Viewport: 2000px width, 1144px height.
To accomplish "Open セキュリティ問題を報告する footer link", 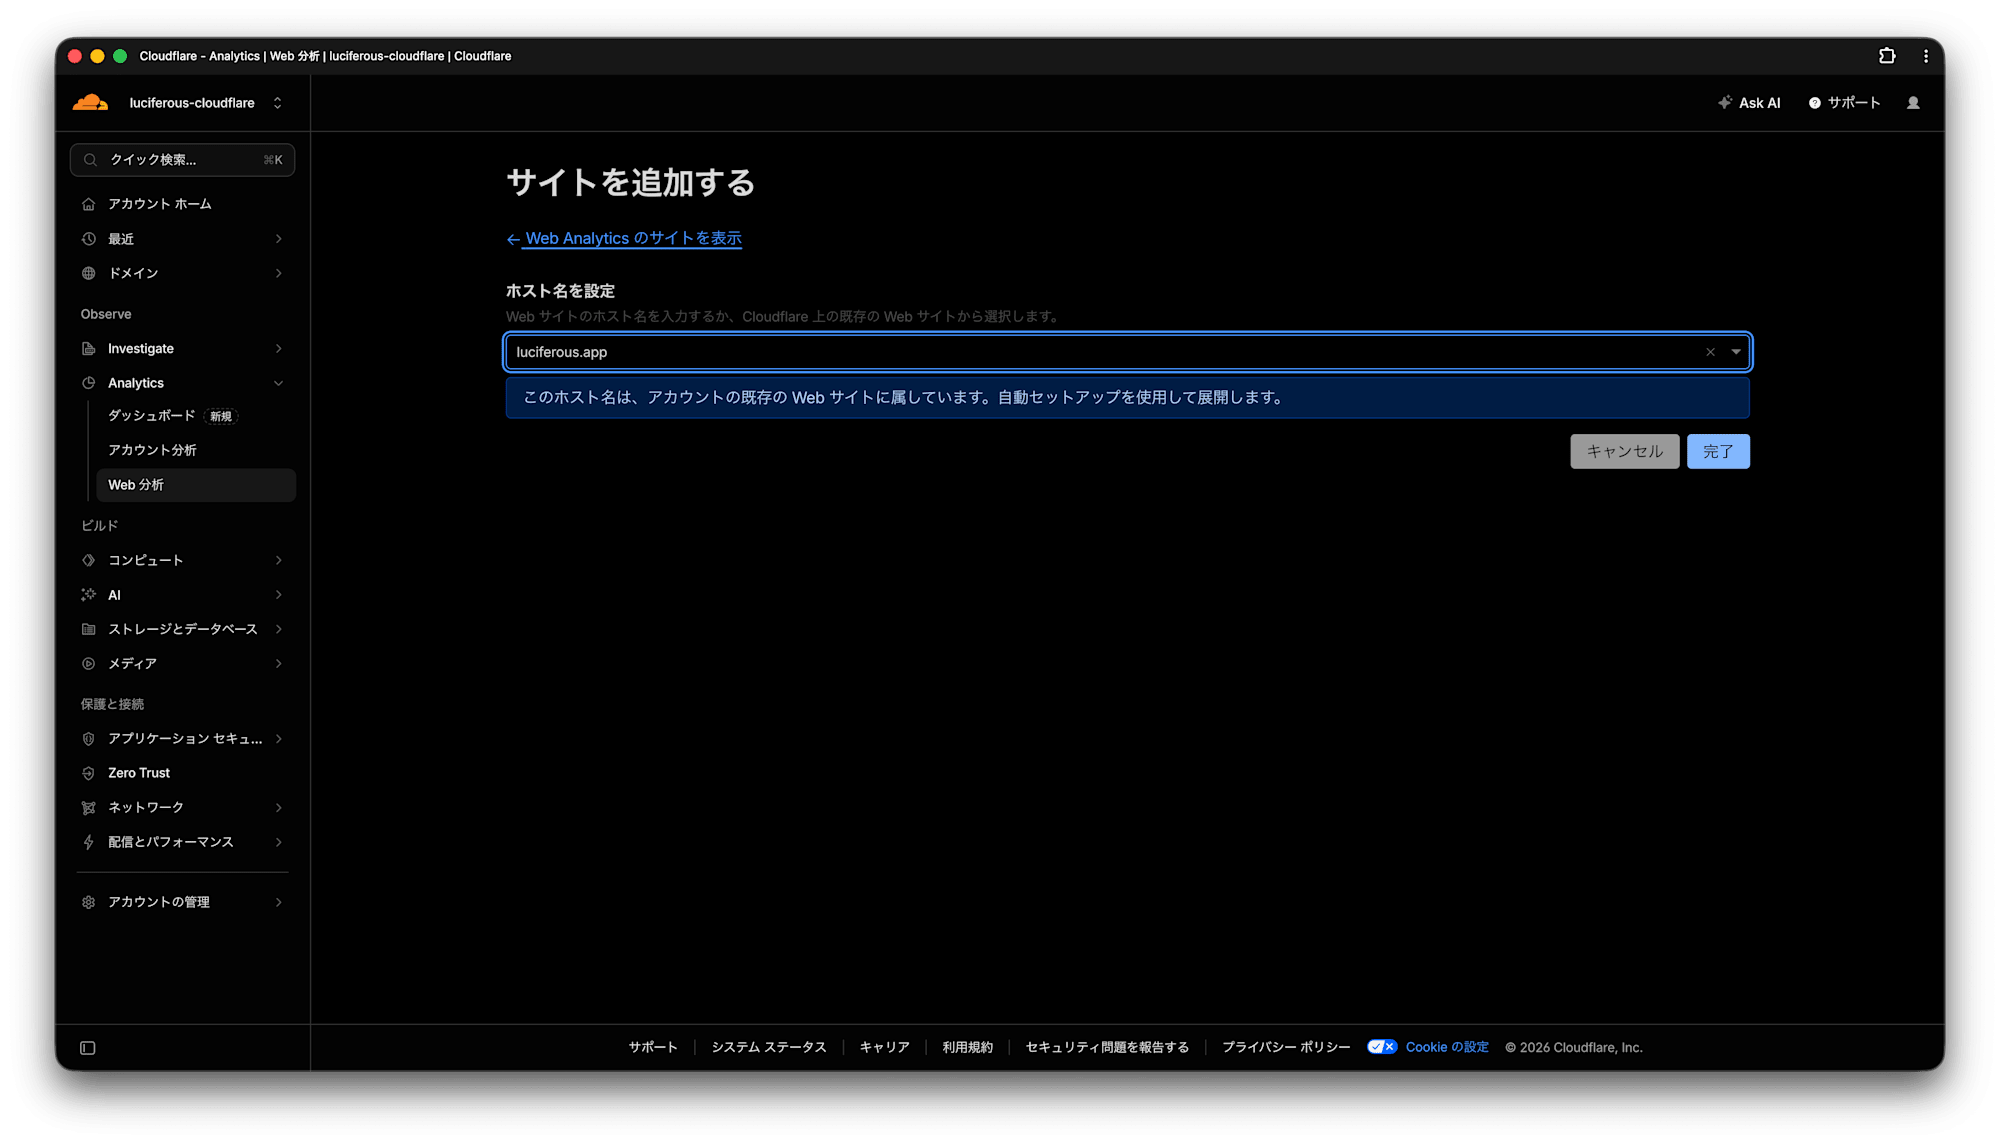I will (x=1107, y=1047).
